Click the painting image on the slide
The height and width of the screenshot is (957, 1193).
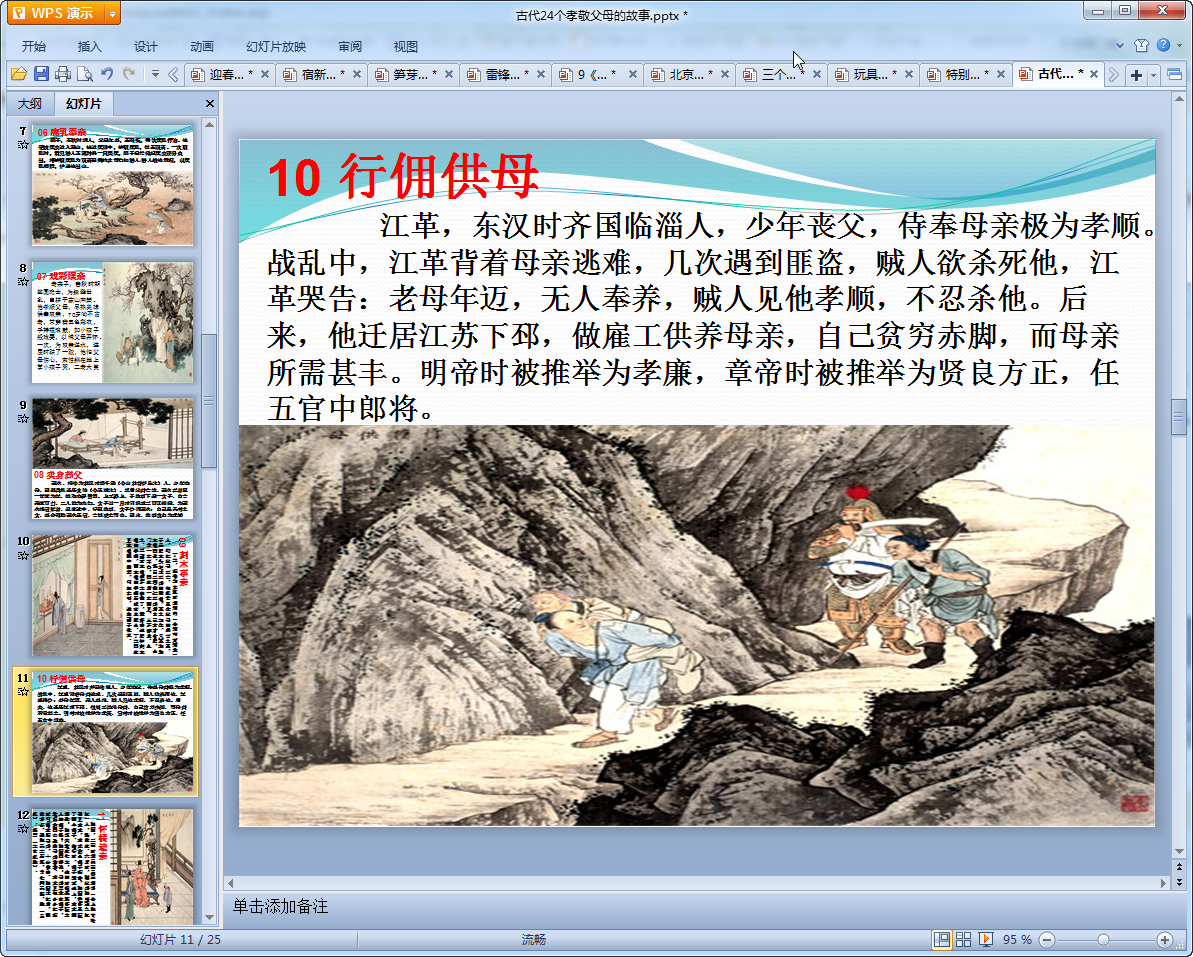coord(697,625)
